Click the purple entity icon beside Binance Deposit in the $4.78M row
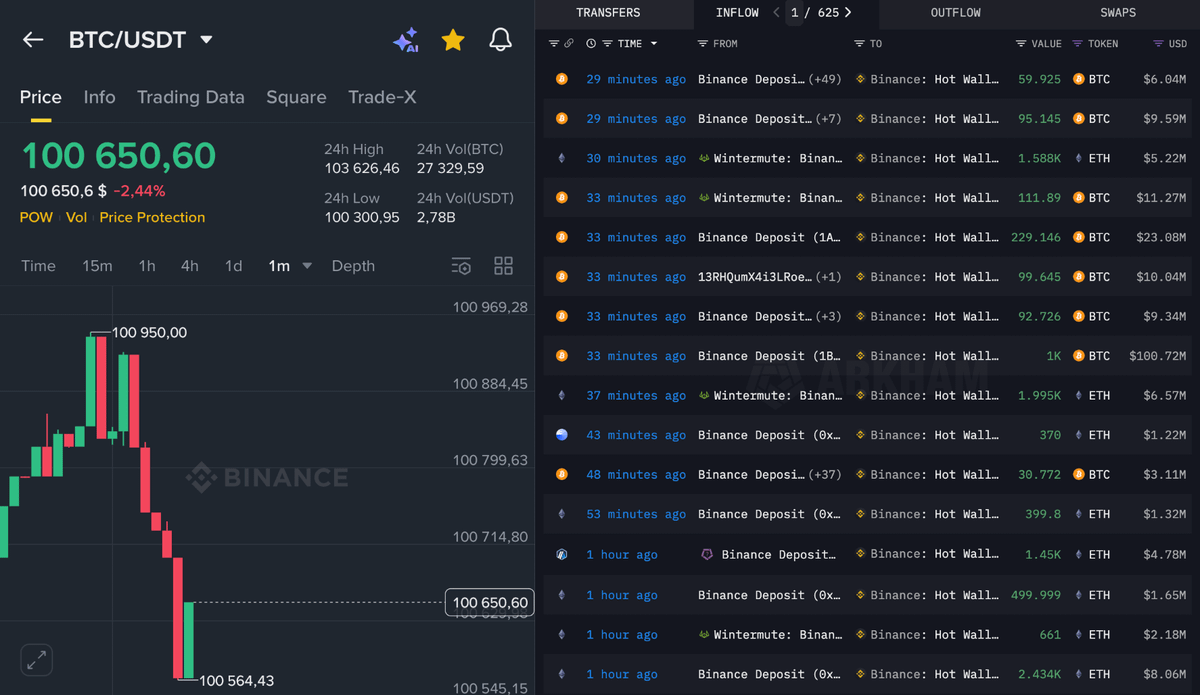 tap(707, 554)
